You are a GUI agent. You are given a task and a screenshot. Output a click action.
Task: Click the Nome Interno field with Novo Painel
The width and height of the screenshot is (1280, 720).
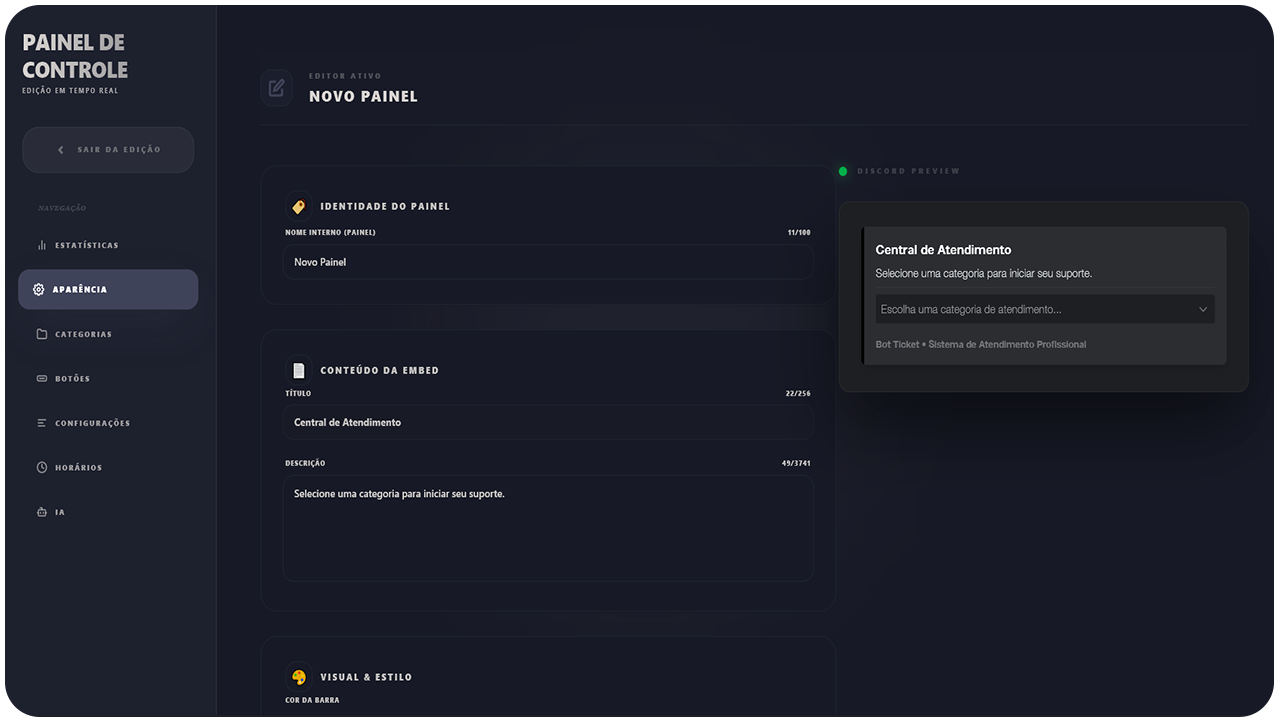click(x=548, y=262)
